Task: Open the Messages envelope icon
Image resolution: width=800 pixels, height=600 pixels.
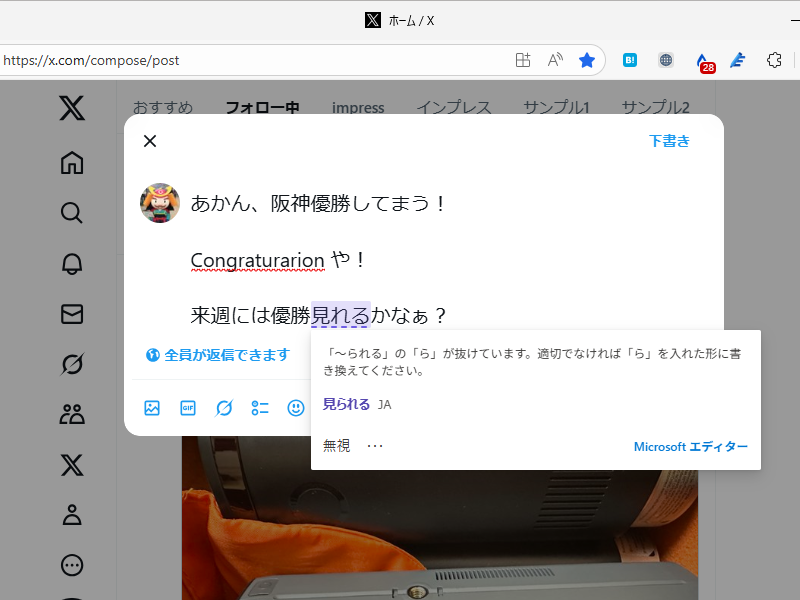Action: click(71, 314)
